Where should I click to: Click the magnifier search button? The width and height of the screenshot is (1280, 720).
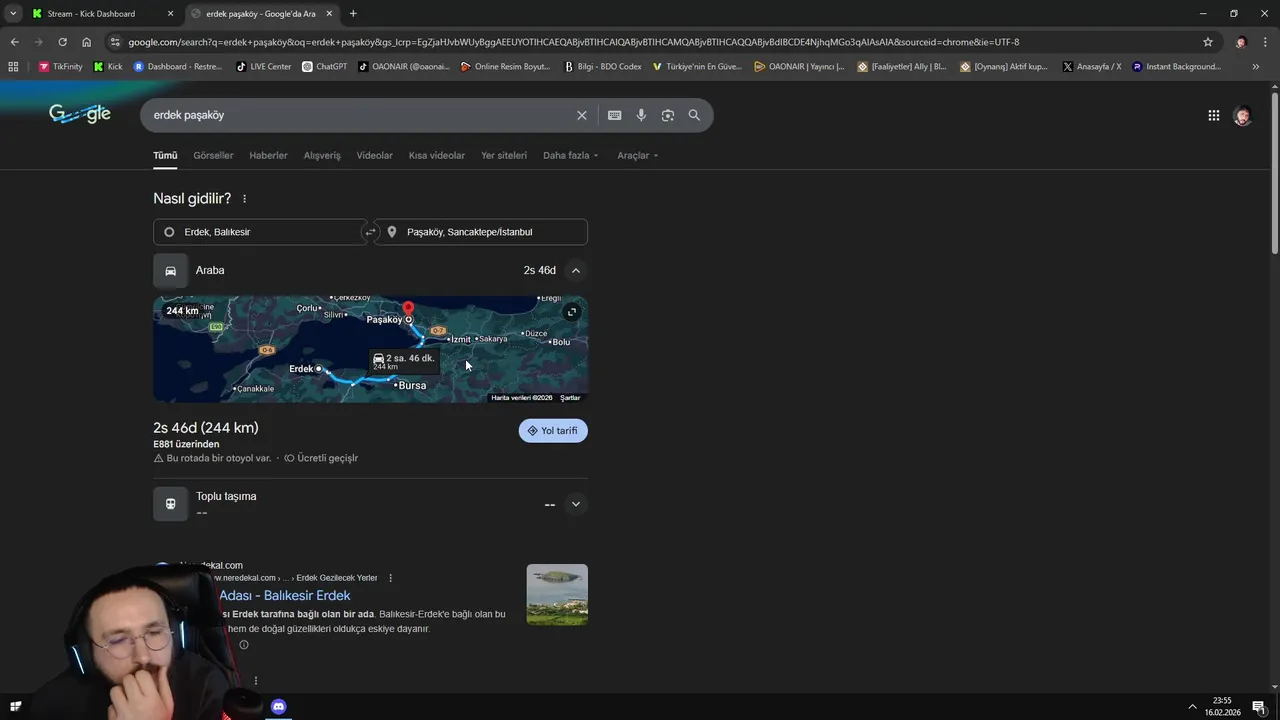[694, 115]
